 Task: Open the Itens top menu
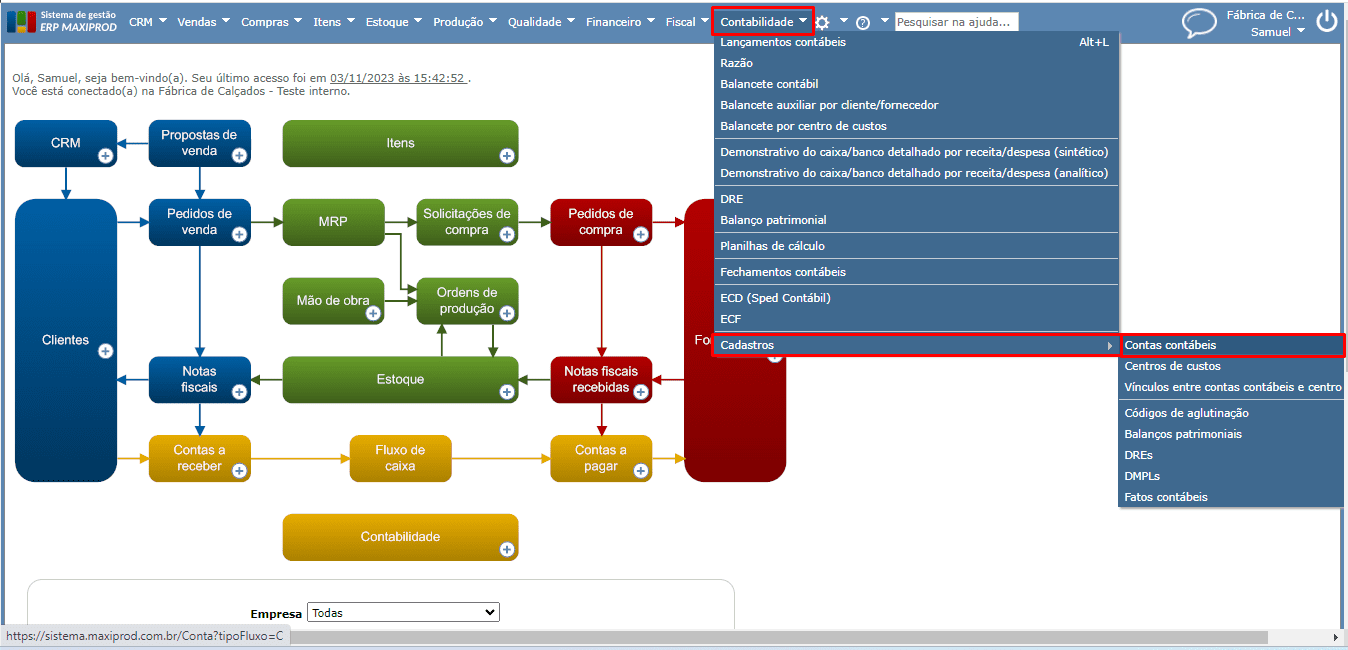coord(334,21)
